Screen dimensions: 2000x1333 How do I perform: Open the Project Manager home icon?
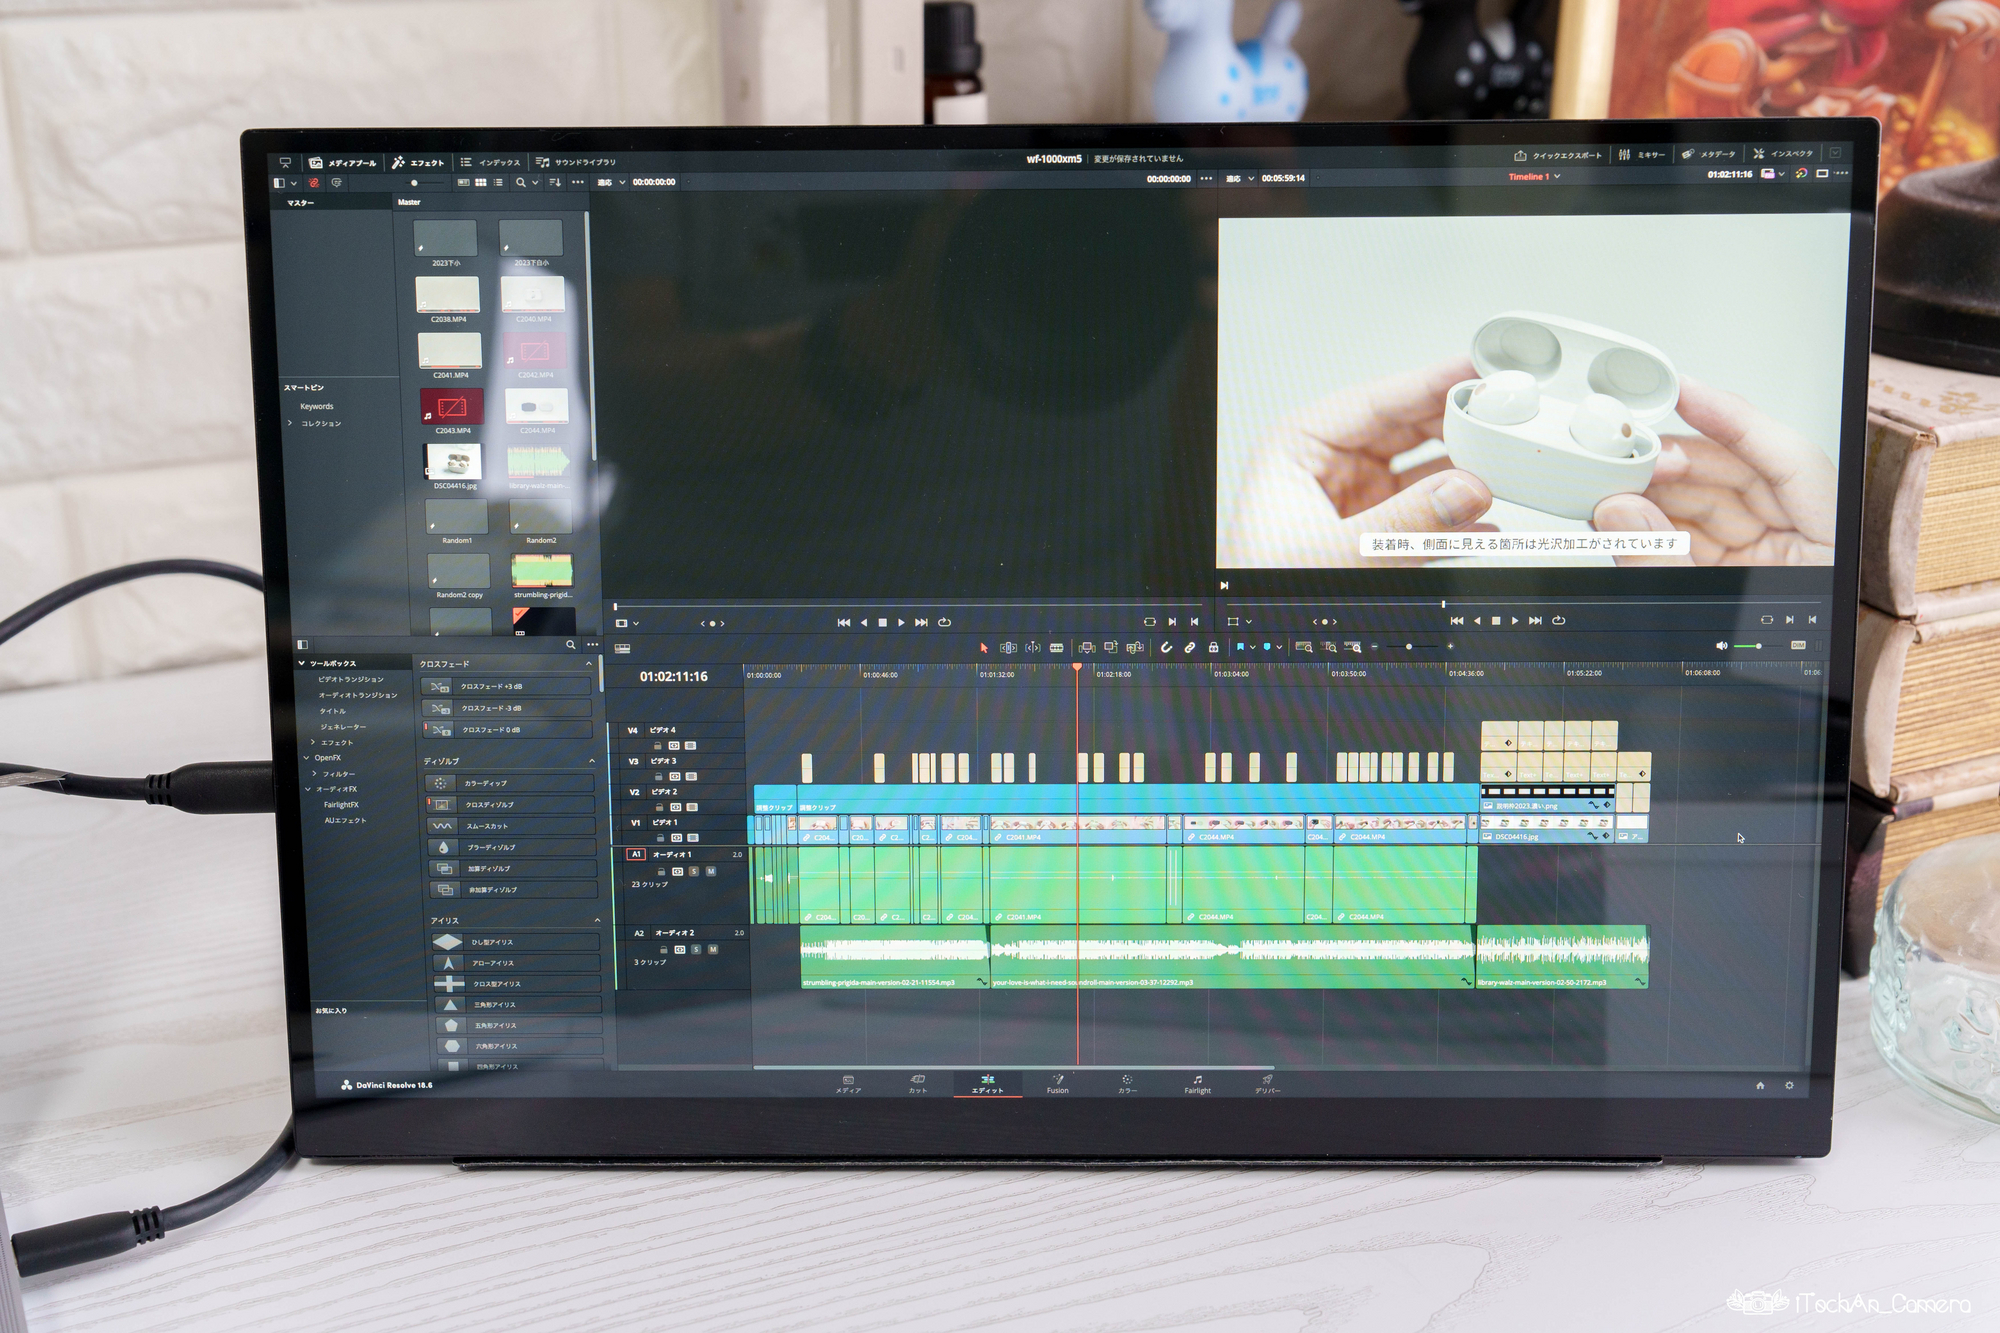1760,1086
